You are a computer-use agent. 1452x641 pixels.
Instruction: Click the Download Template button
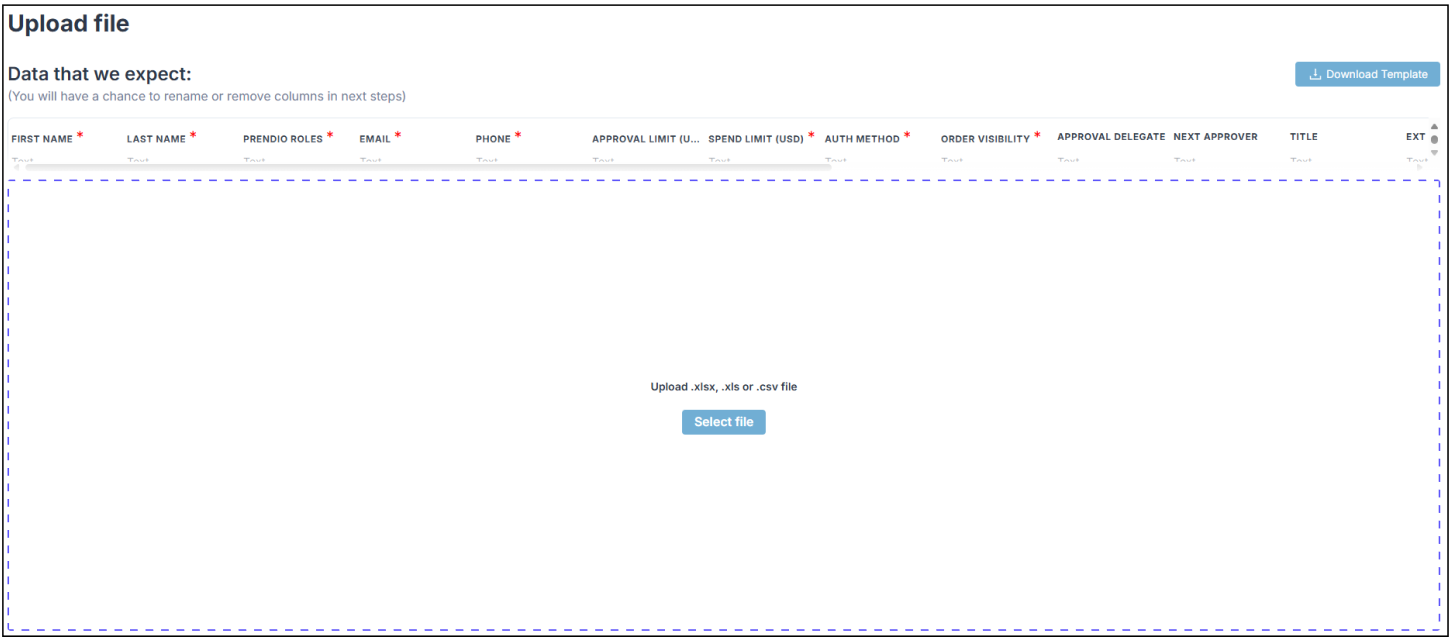click(x=1368, y=74)
